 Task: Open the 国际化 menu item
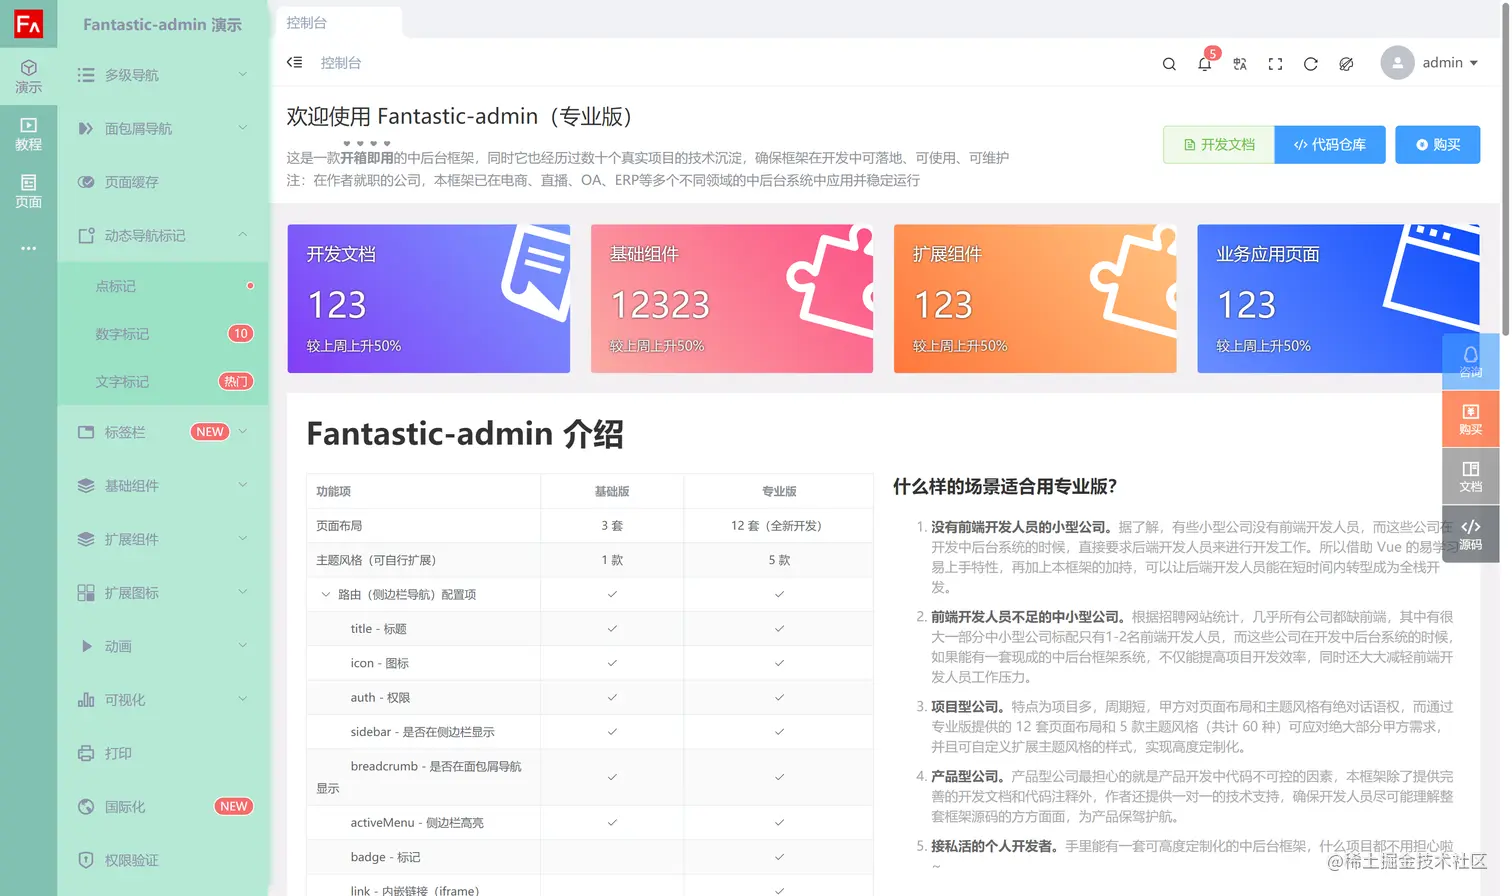(x=163, y=807)
